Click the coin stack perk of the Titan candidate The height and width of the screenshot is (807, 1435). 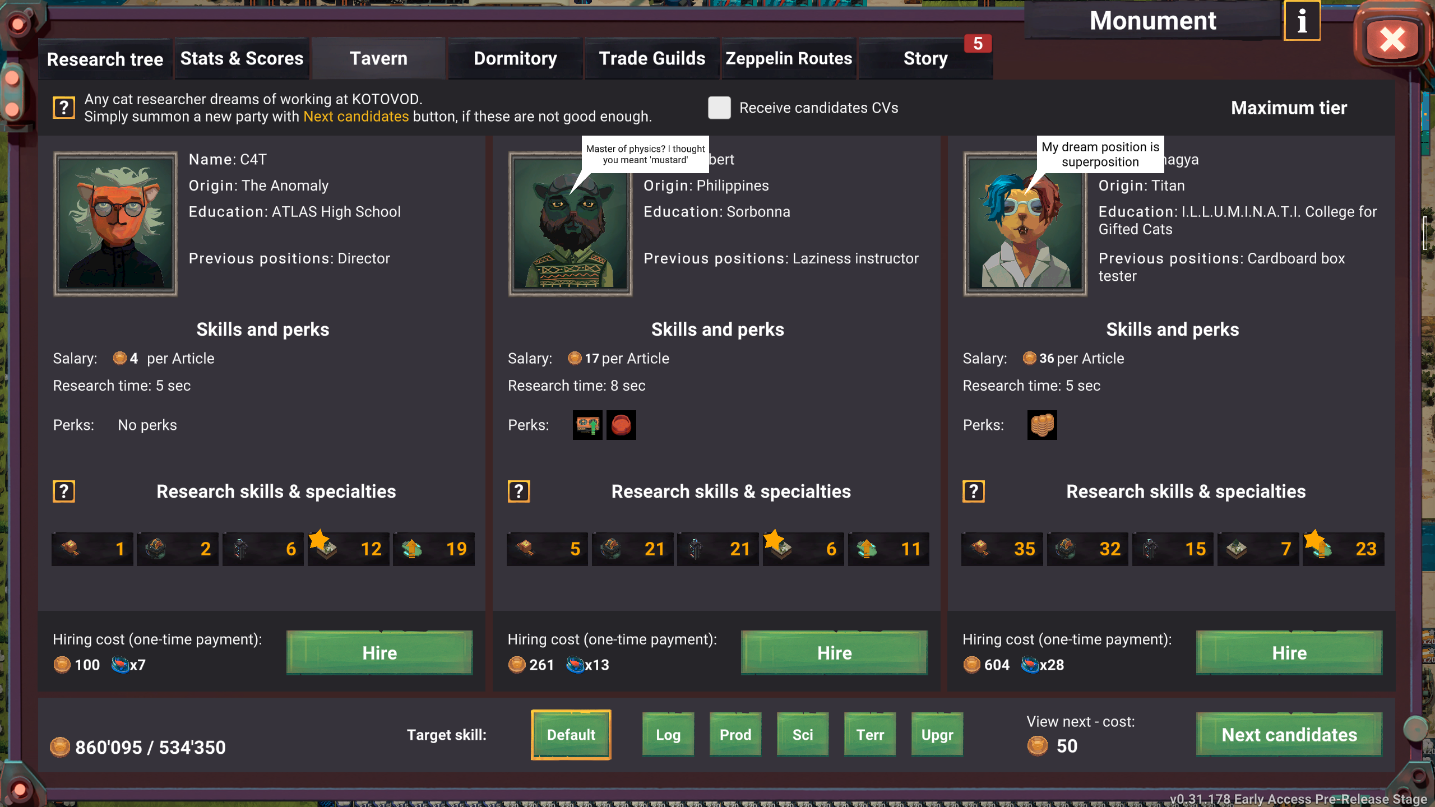(x=1042, y=425)
